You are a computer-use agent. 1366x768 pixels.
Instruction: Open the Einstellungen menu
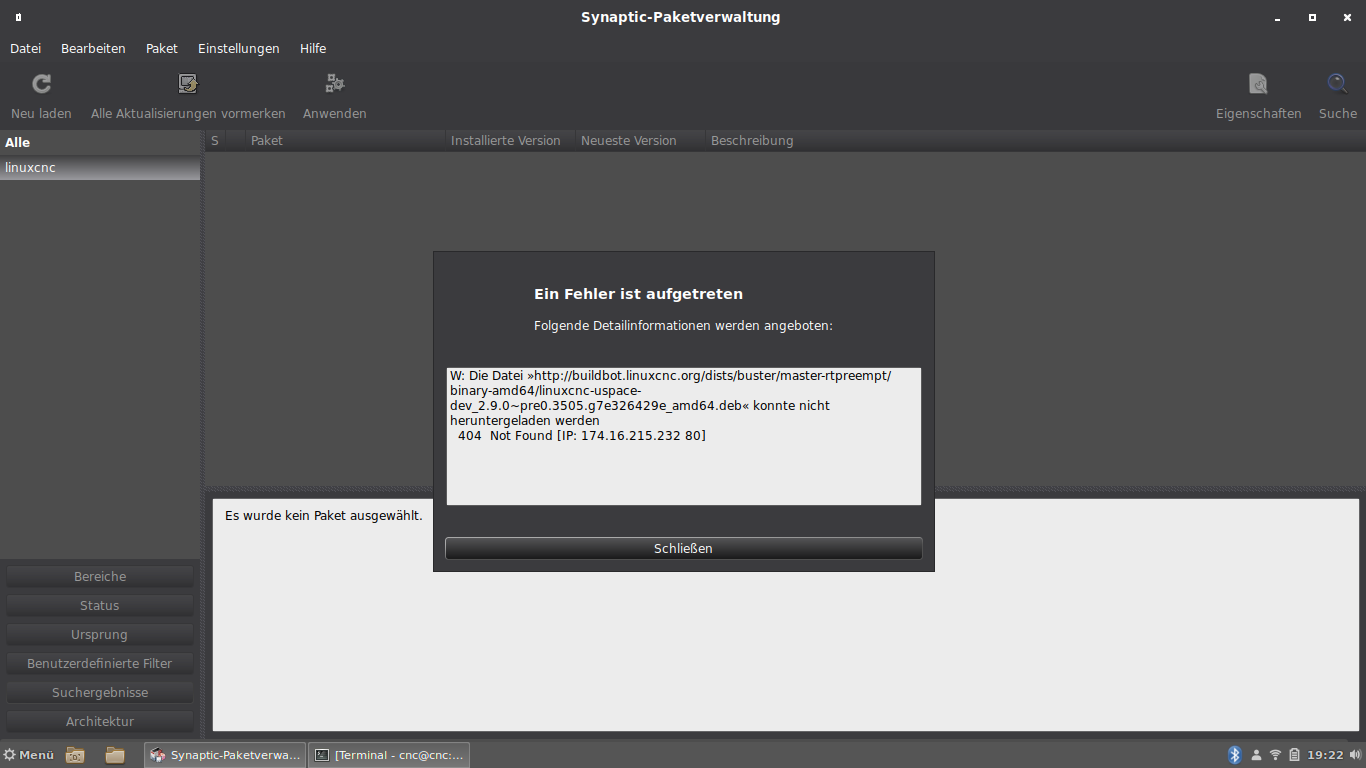click(x=239, y=48)
